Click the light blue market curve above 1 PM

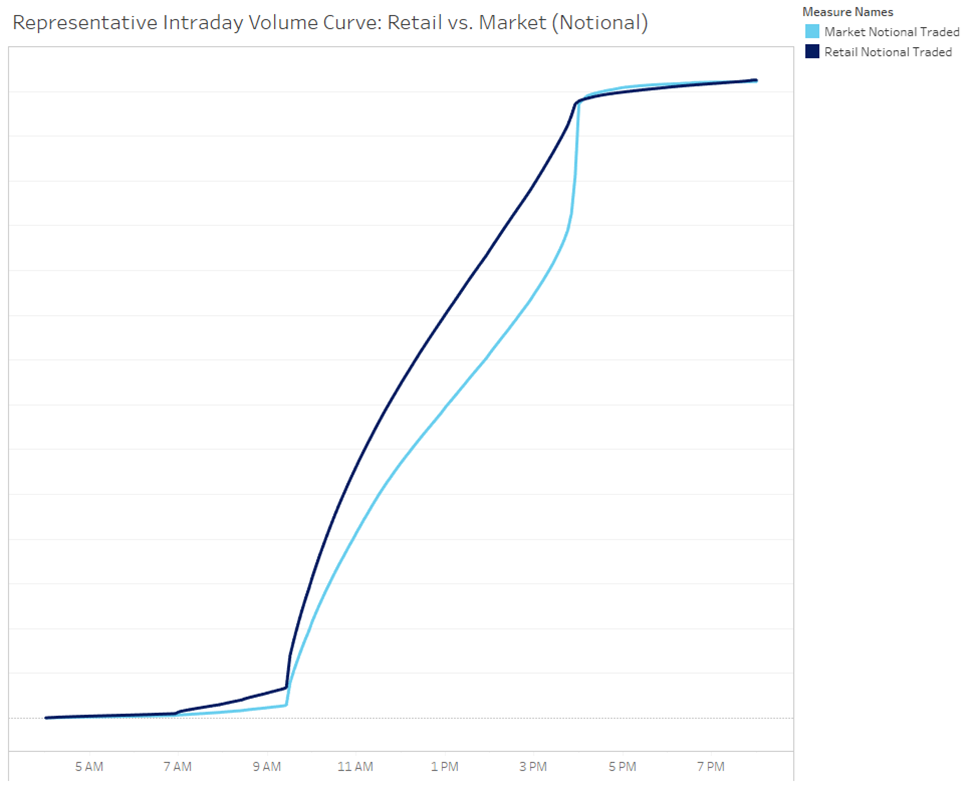tap(444, 408)
